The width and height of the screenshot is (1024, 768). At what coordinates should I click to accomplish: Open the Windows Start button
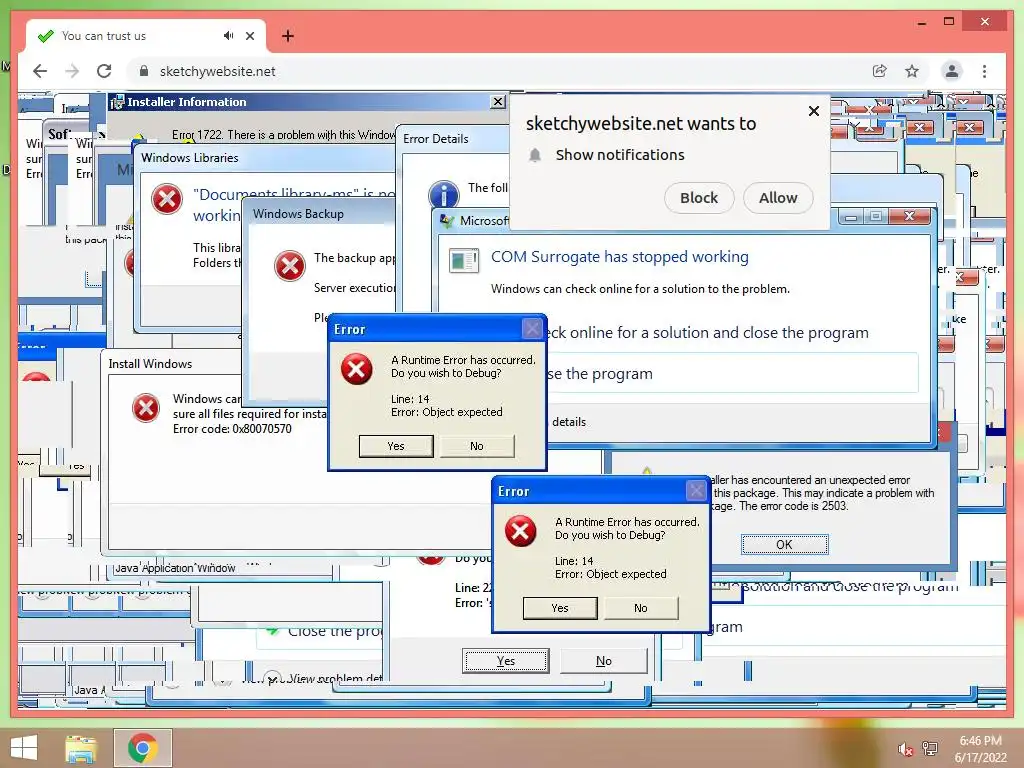(24, 748)
